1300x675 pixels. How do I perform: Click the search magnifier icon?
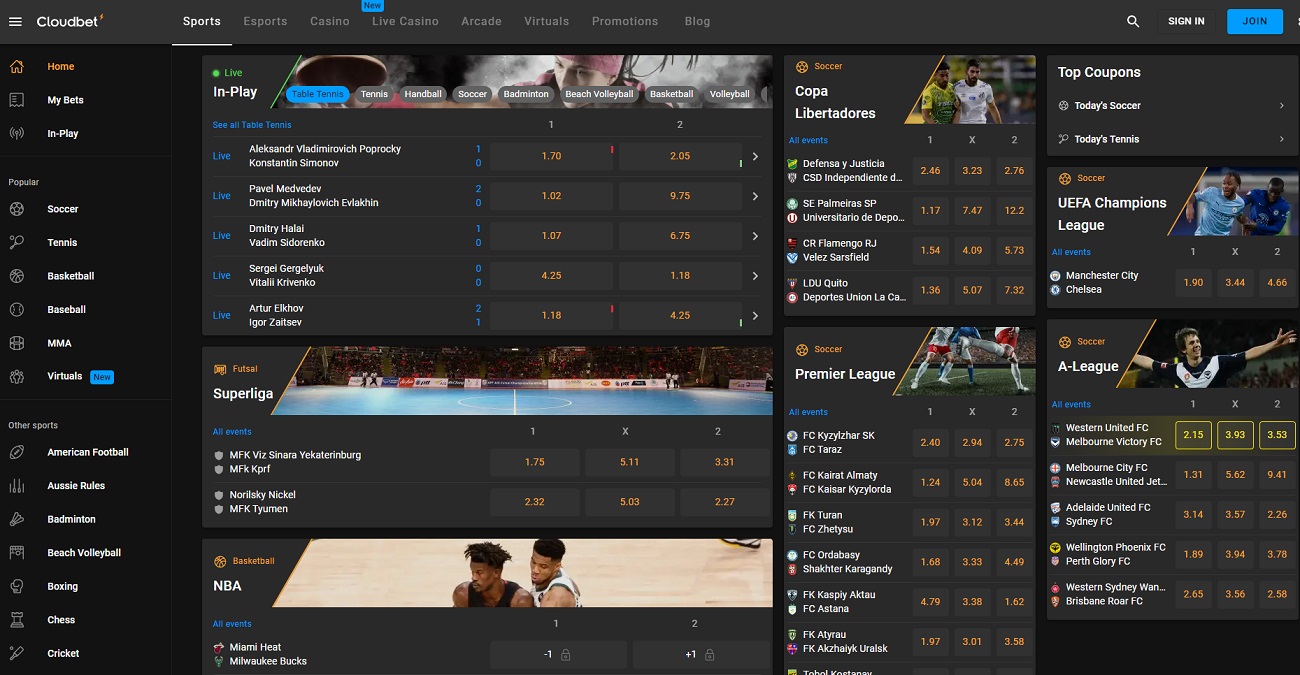[1133, 20]
